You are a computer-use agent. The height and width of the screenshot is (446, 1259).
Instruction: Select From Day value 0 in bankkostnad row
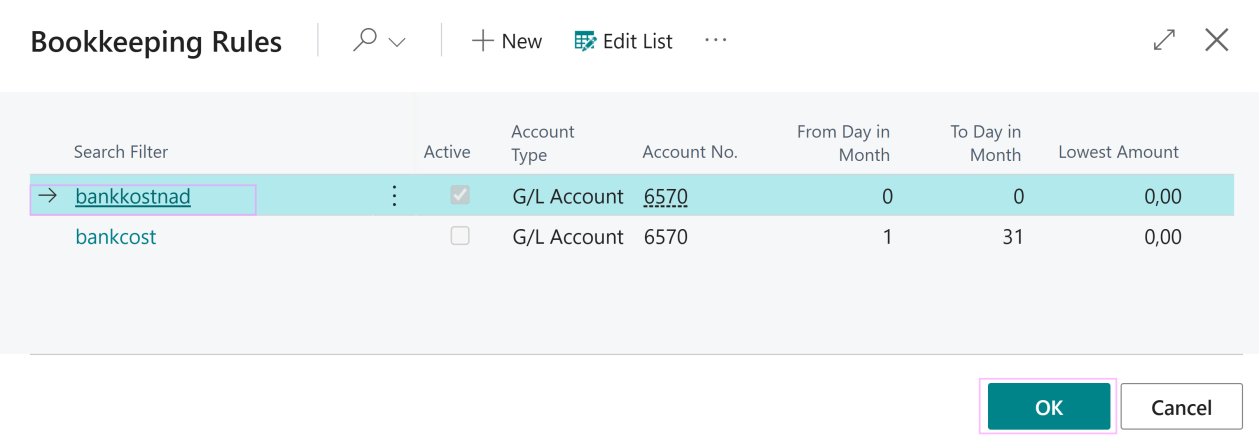point(887,197)
